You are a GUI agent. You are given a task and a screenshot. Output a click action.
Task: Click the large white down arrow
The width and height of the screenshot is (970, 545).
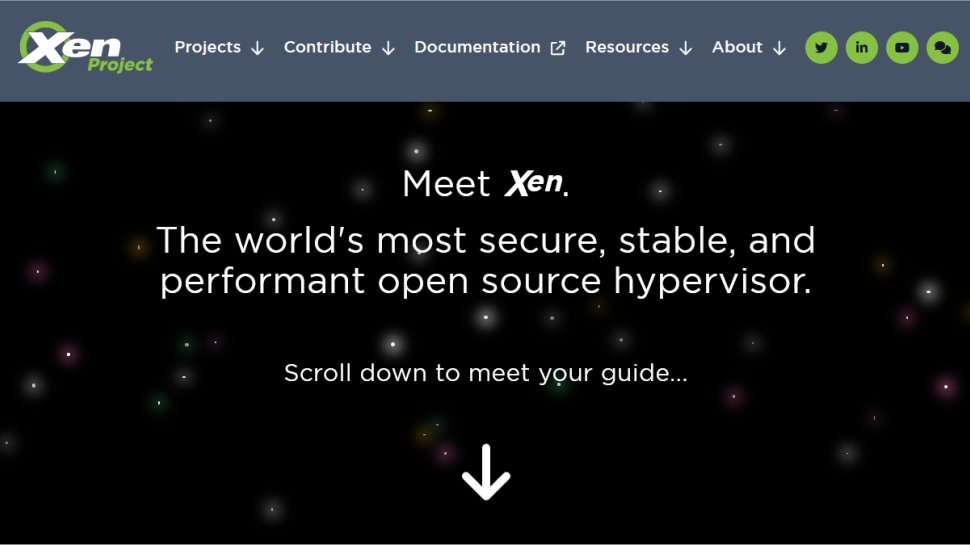[486, 472]
